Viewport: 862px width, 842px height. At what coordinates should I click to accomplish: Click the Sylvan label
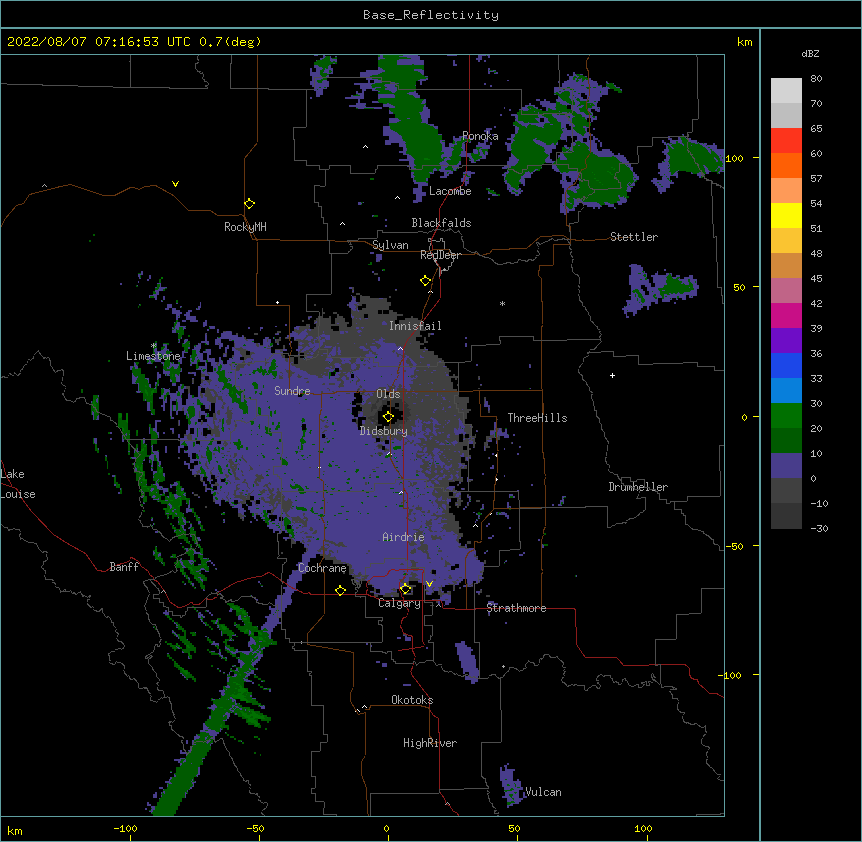click(x=390, y=245)
